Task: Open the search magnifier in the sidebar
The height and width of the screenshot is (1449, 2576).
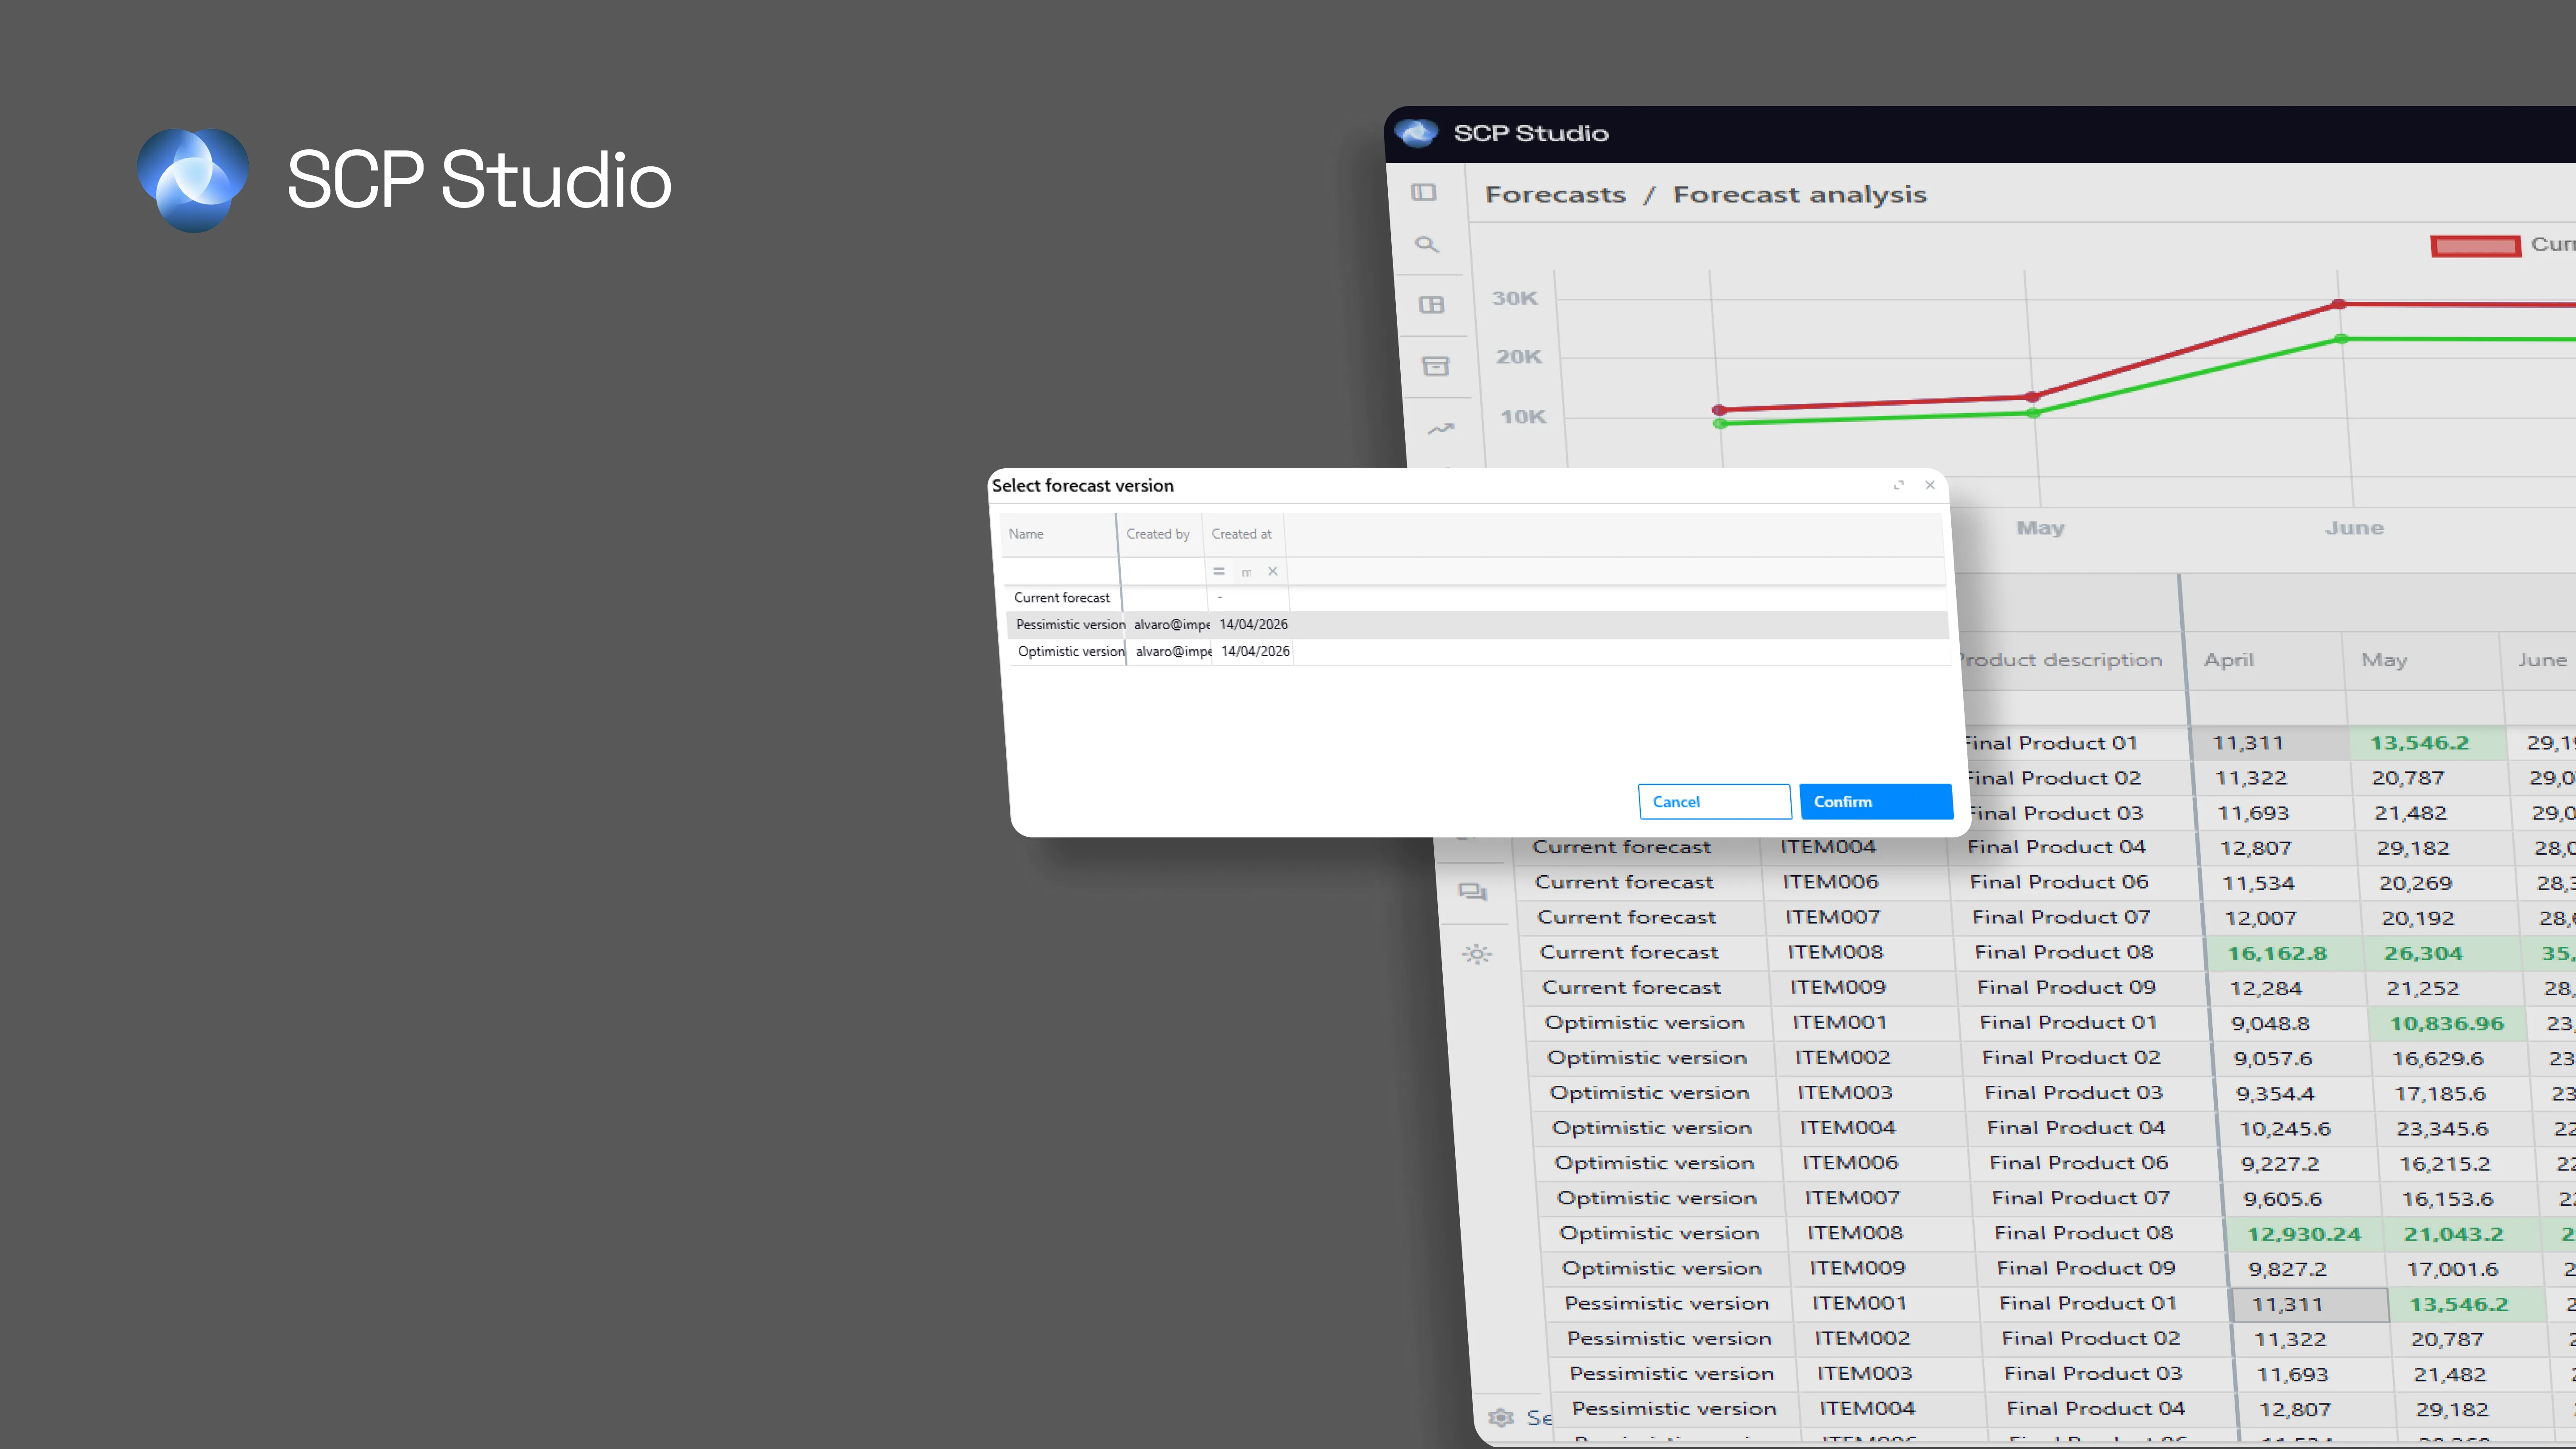Action: point(1427,244)
